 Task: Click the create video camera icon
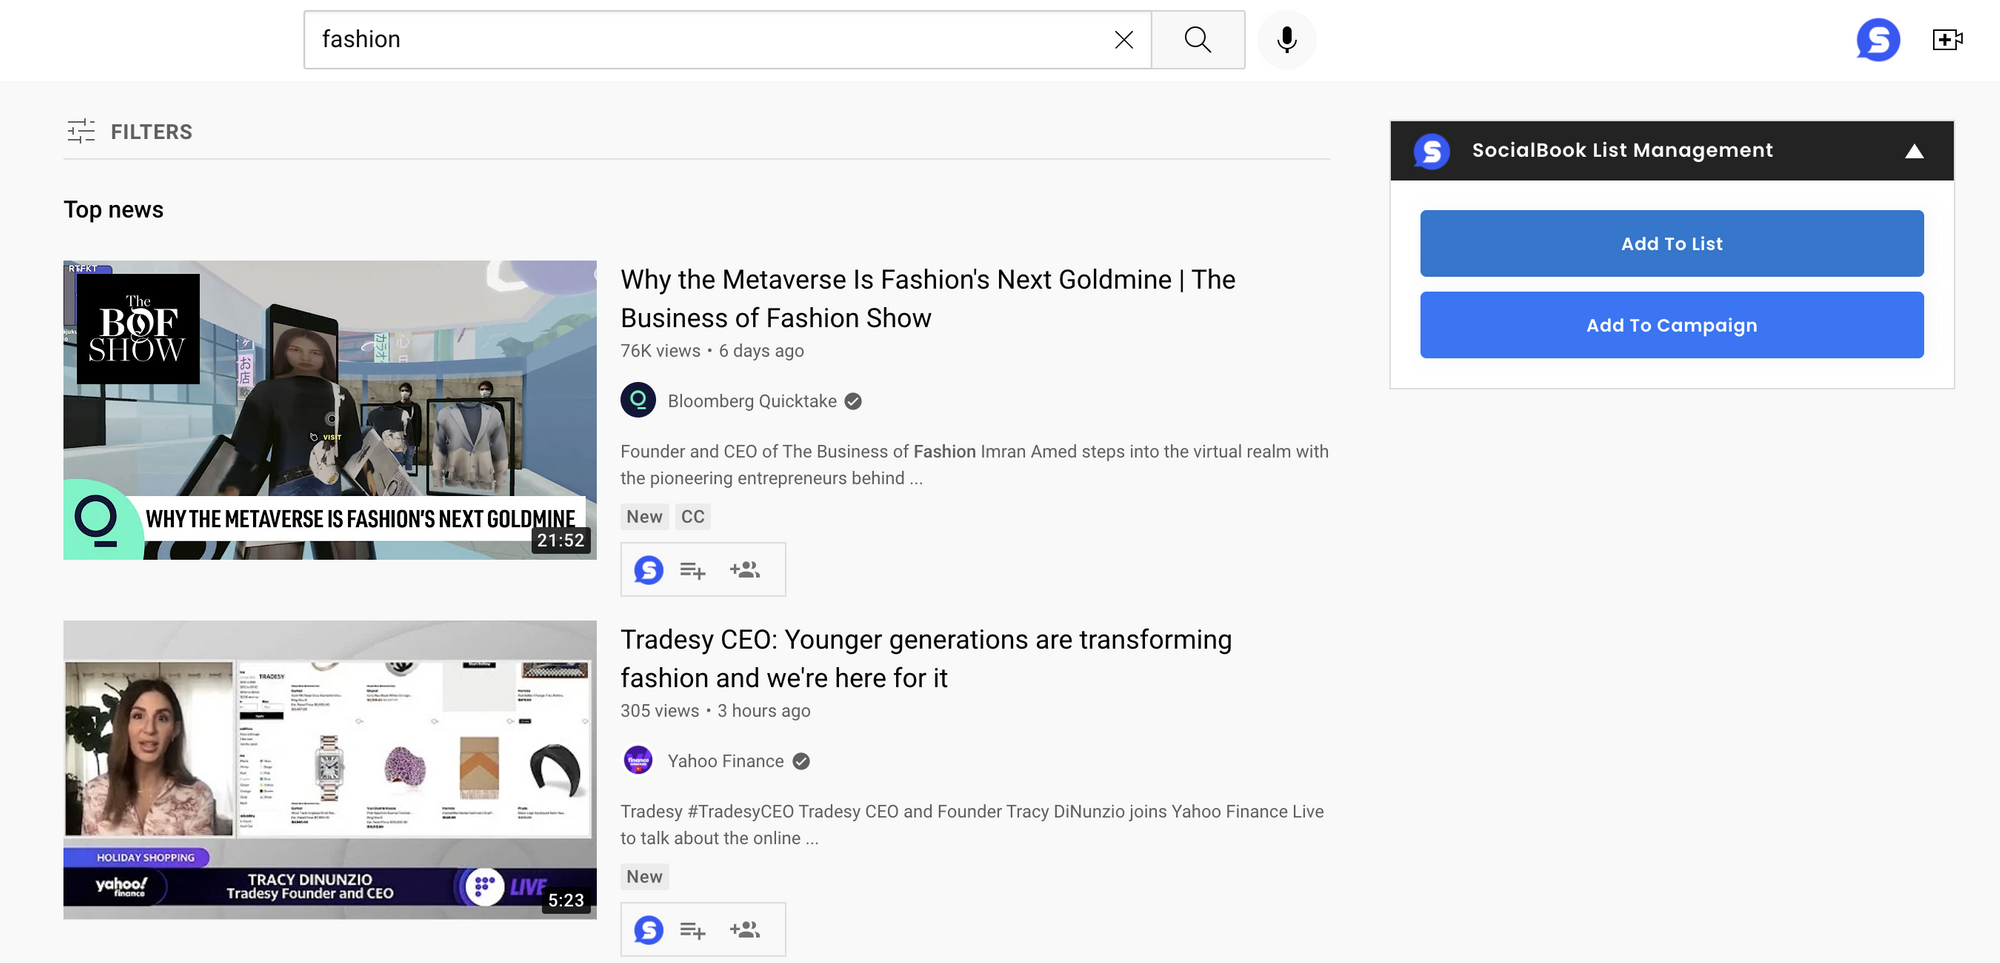point(1947,40)
